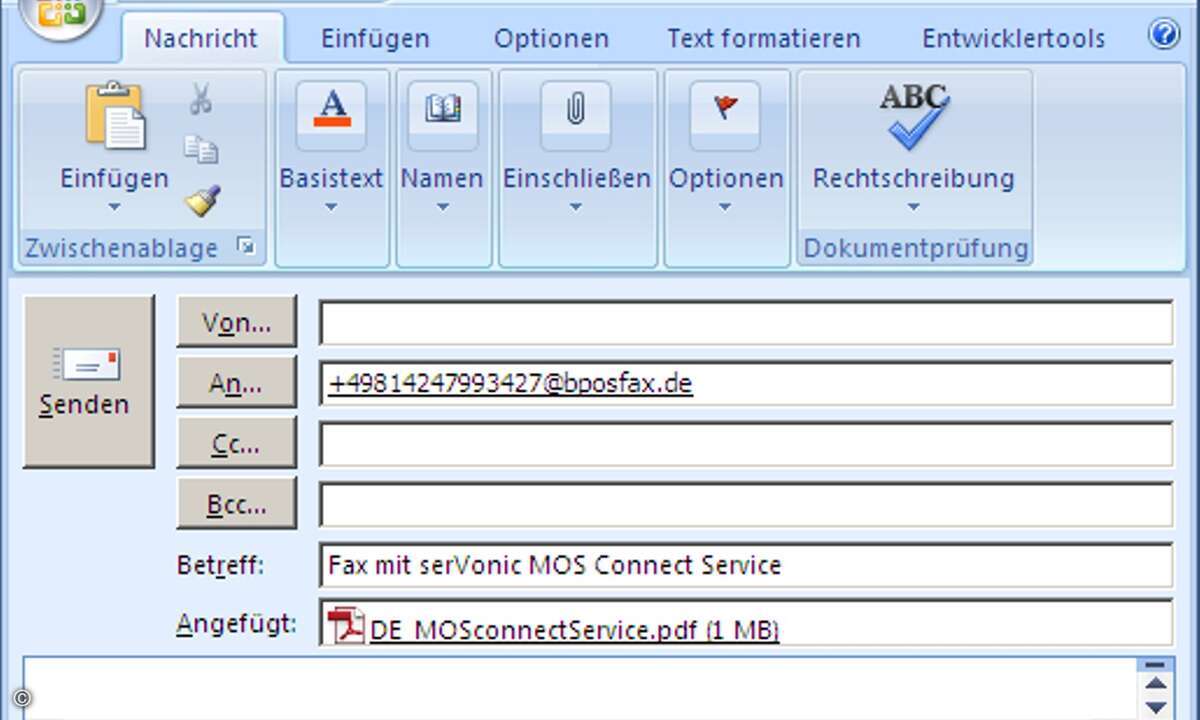Expand the Optionen group dropdown arrow

pos(725,207)
